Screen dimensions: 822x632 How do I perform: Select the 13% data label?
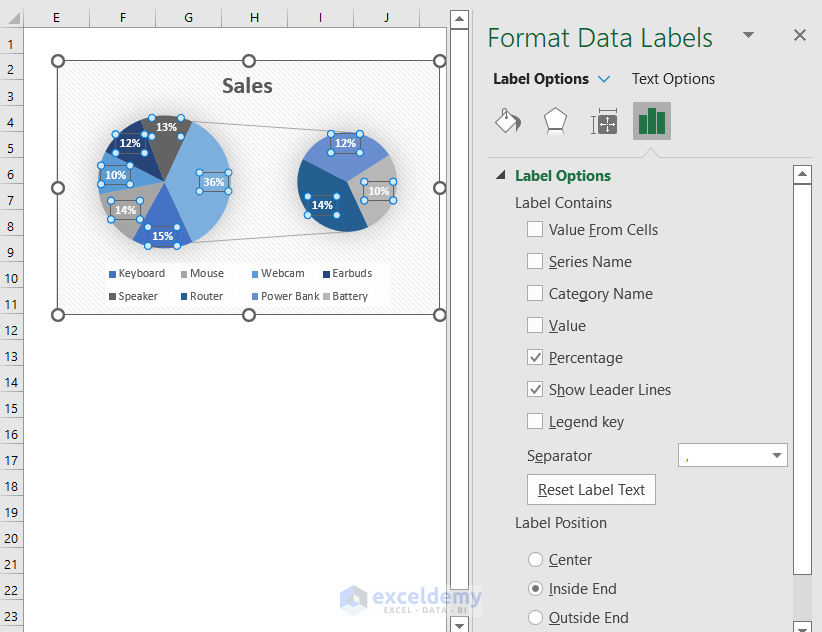[166, 127]
